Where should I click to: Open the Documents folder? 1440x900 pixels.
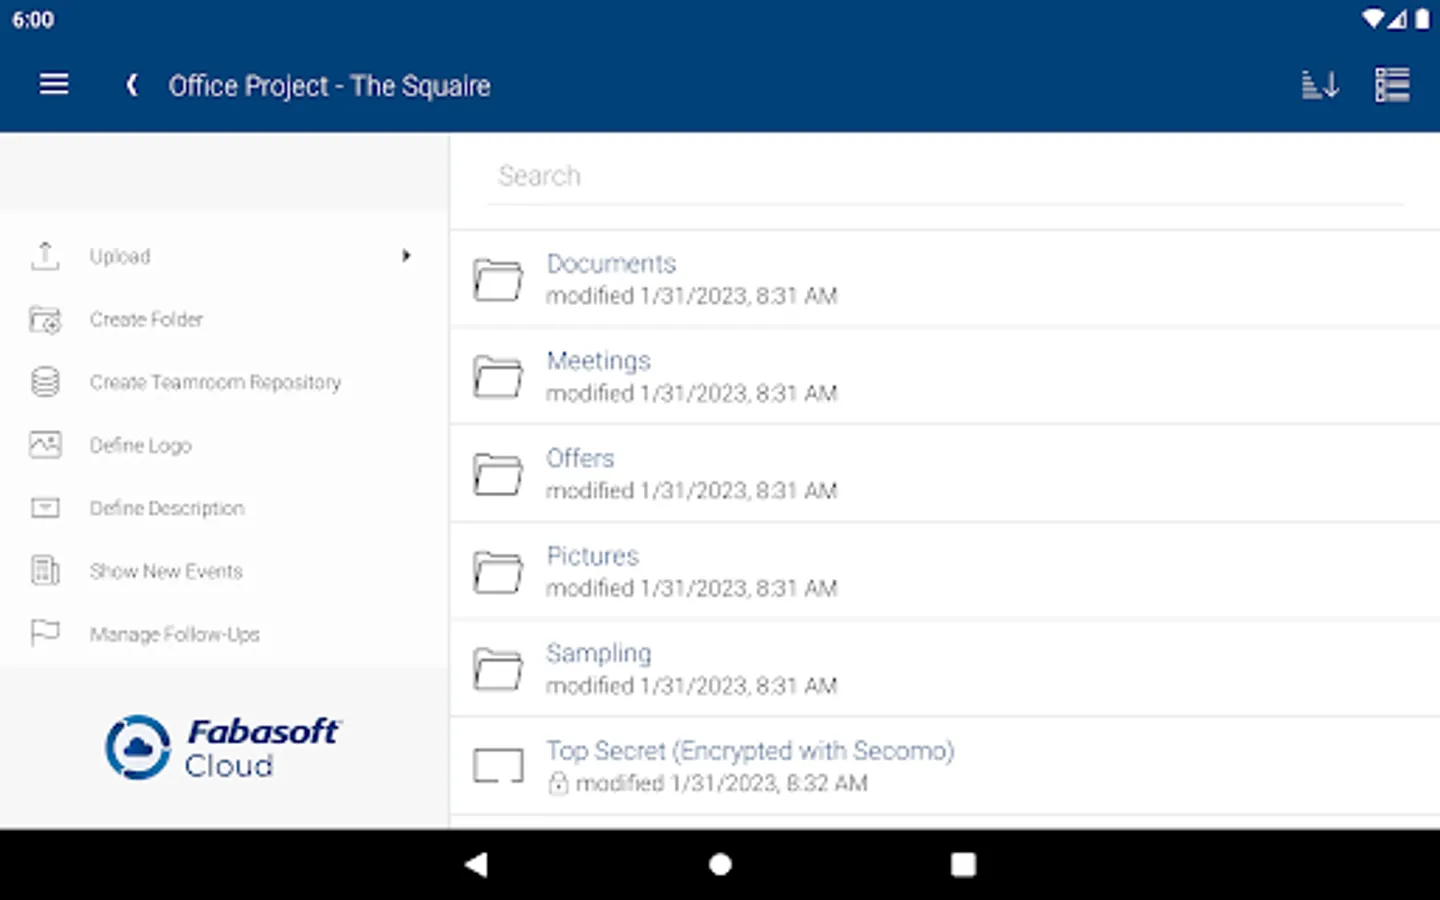point(611,264)
